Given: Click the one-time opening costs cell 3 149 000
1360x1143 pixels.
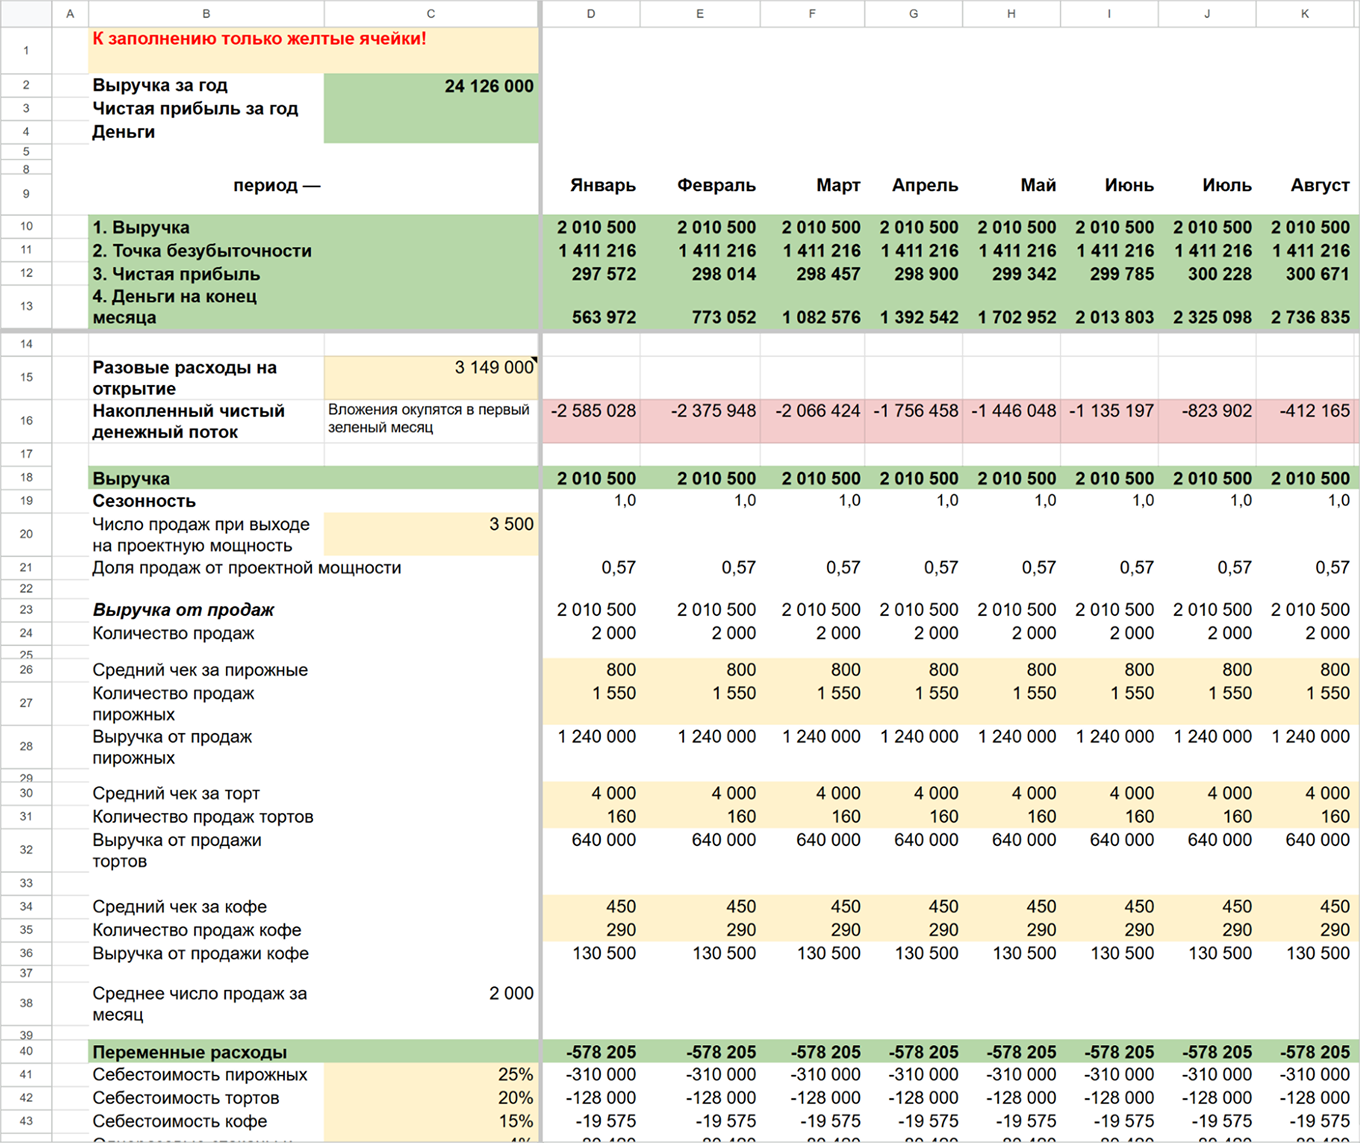Looking at the screenshot, I should click(431, 378).
